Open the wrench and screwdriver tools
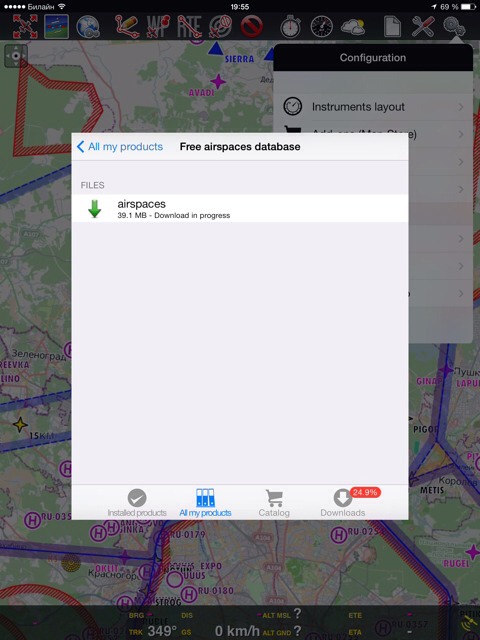This screenshot has width=480, height=640. [x=423, y=27]
